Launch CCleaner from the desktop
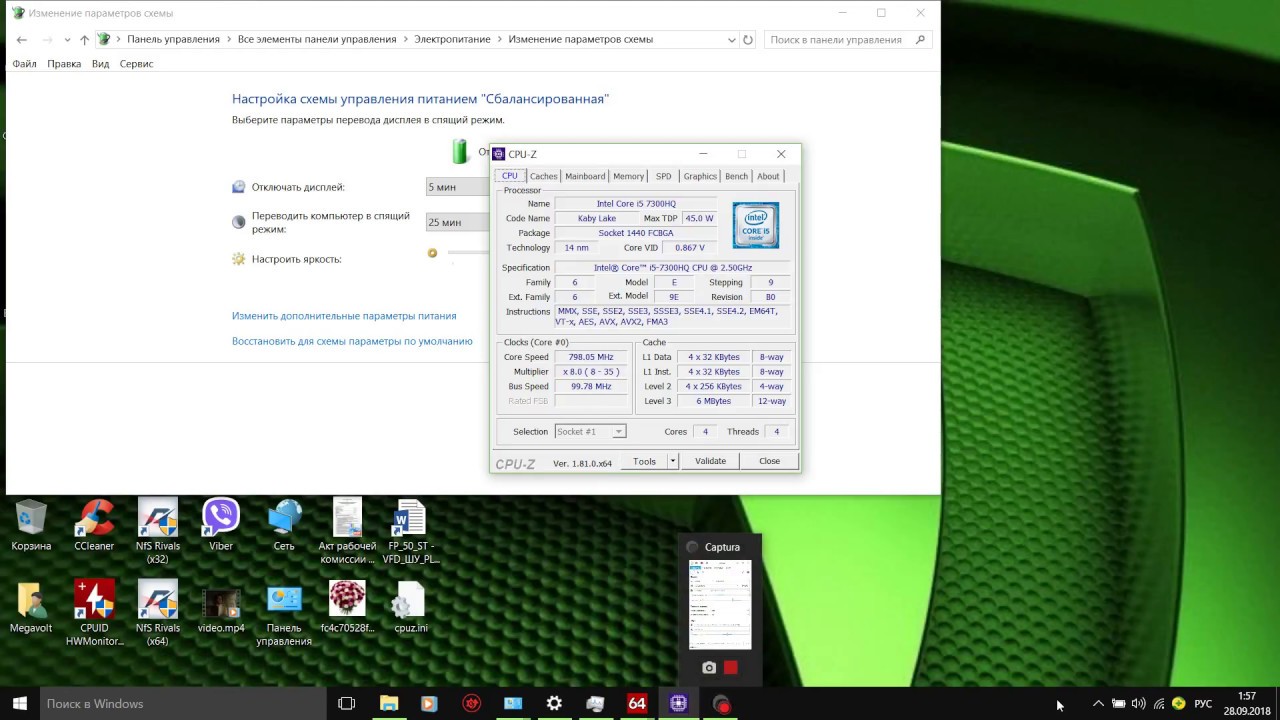This screenshot has width=1280, height=720. pos(94,525)
